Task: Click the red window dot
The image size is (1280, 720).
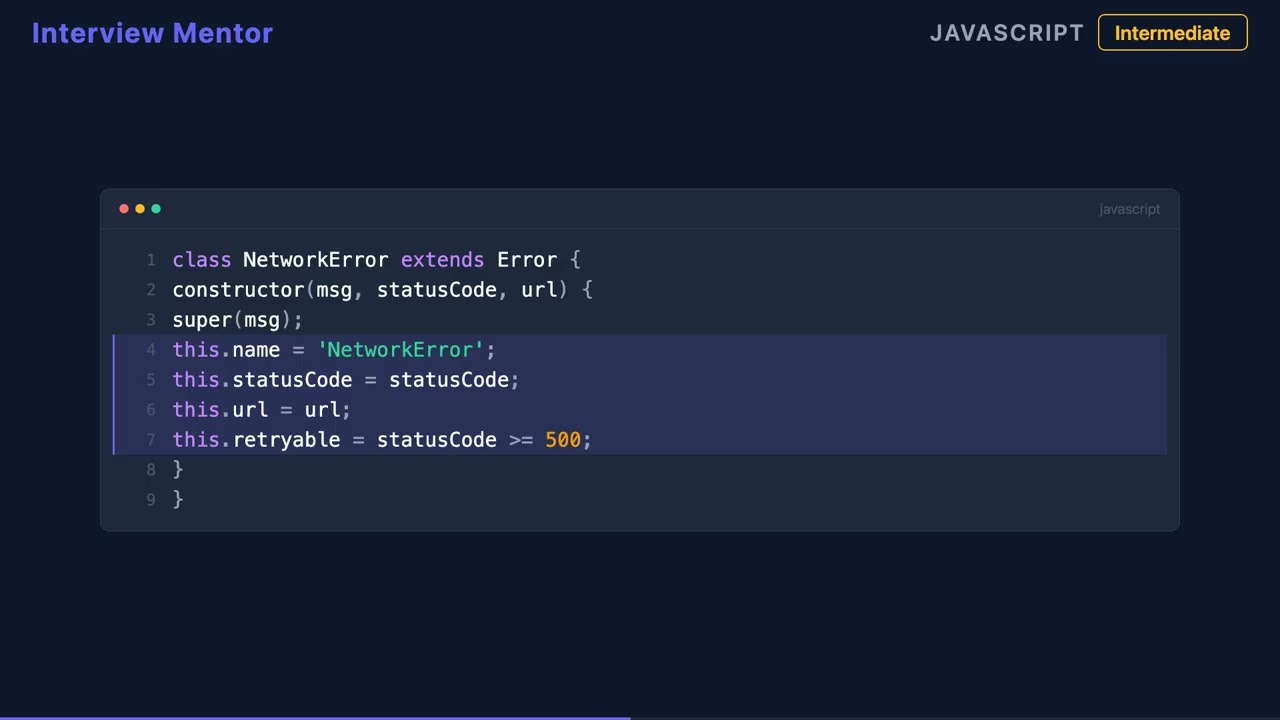Action: coord(124,209)
